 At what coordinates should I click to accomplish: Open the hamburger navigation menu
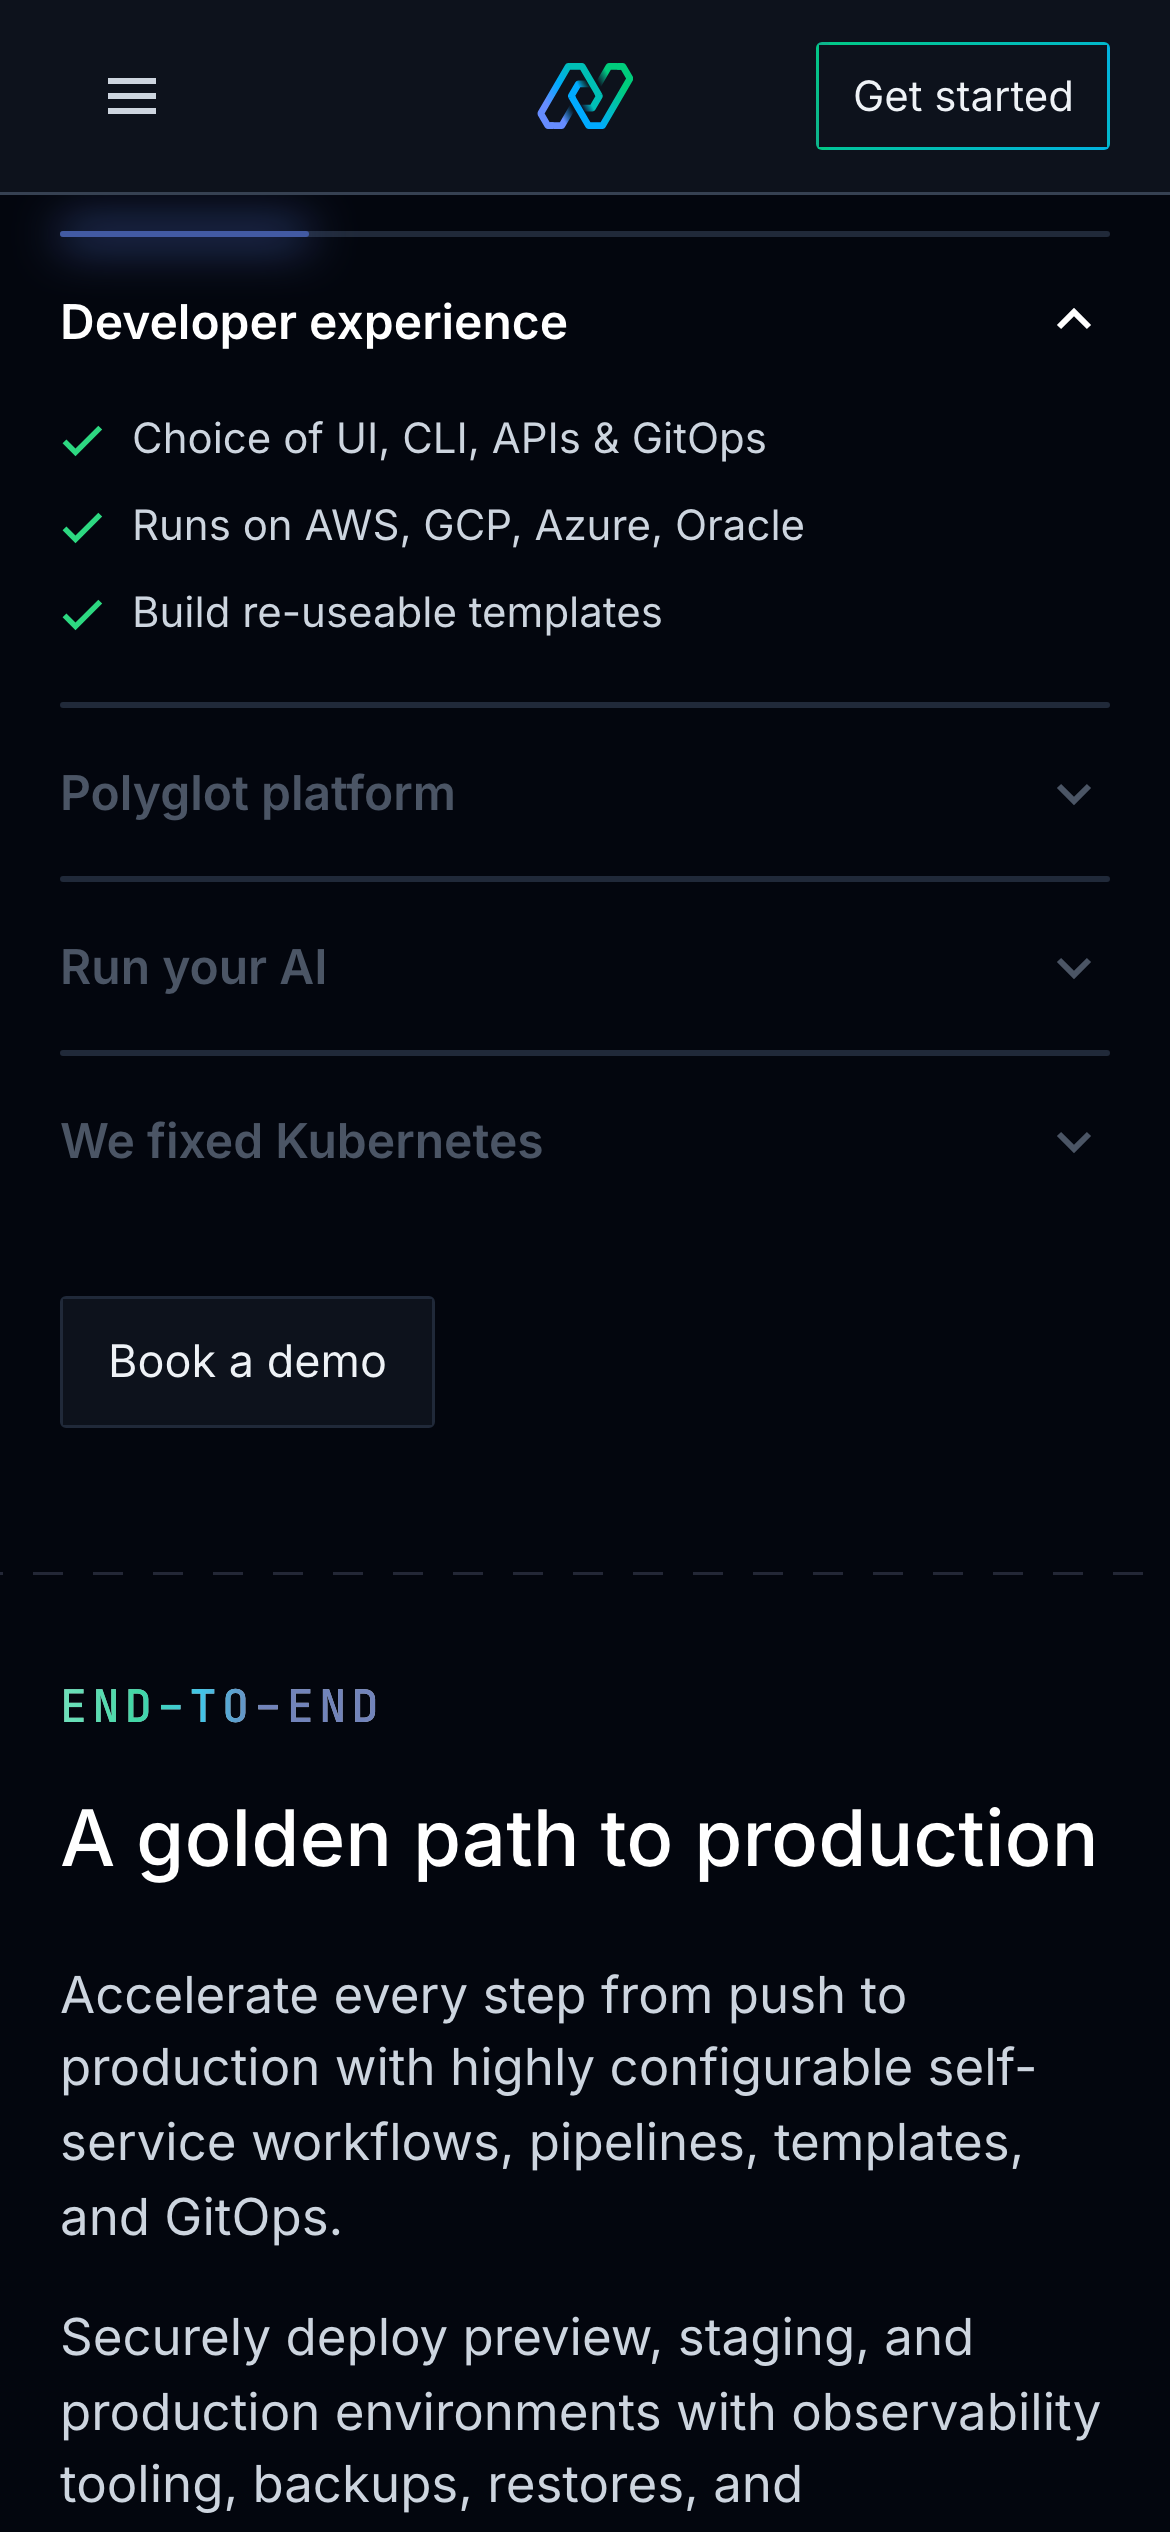click(x=132, y=96)
